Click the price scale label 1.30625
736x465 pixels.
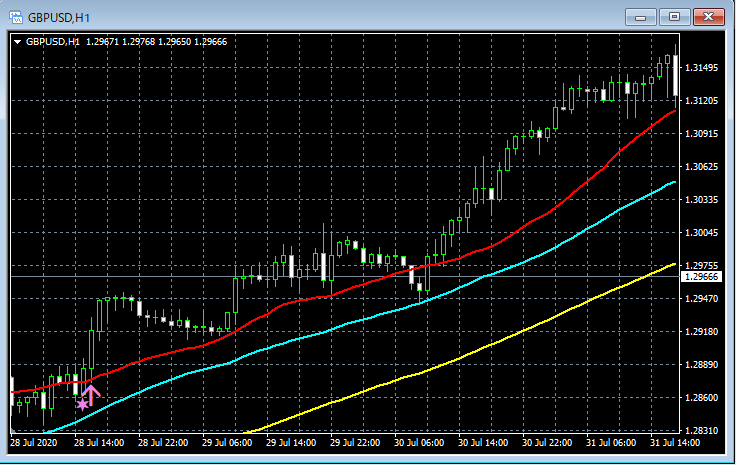coord(701,167)
